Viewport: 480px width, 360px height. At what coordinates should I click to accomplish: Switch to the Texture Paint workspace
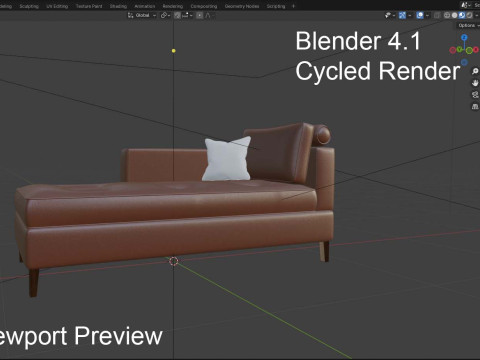click(x=89, y=6)
